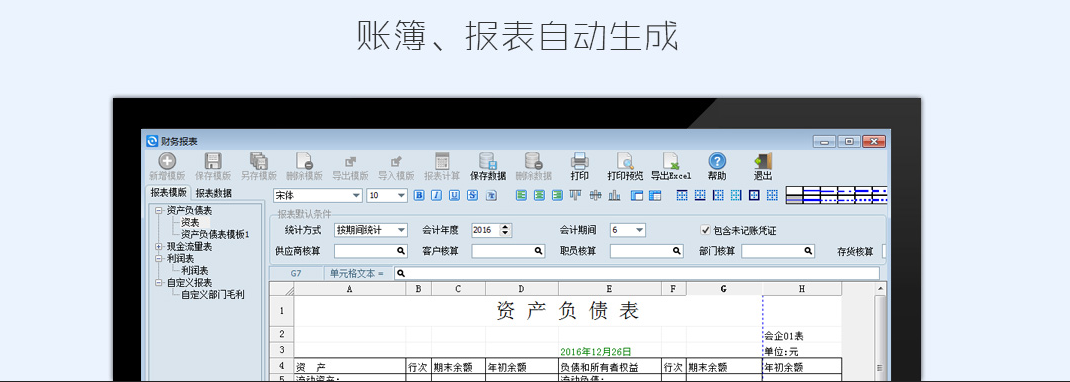This screenshot has width=1070, height=382.
Task: Click the 导入模版 import template icon
Action: coord(396,161)
